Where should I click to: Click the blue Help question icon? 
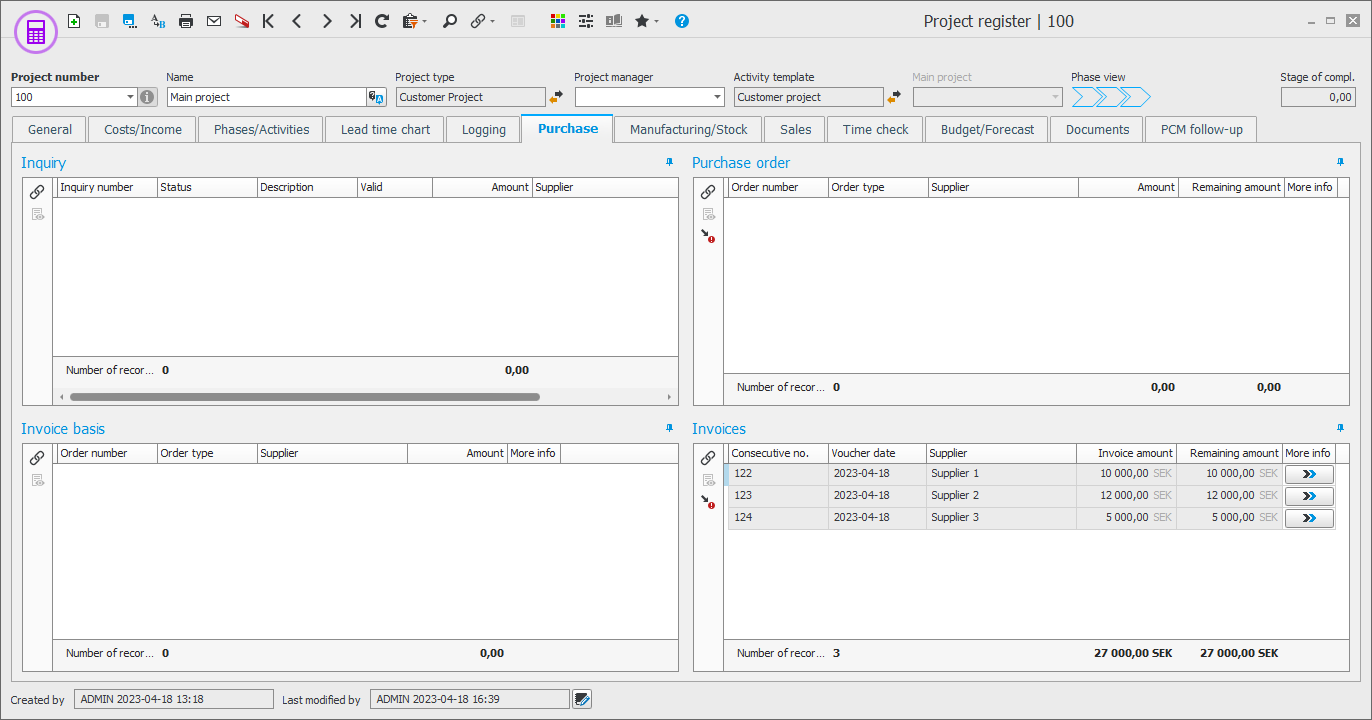(682, 20)
